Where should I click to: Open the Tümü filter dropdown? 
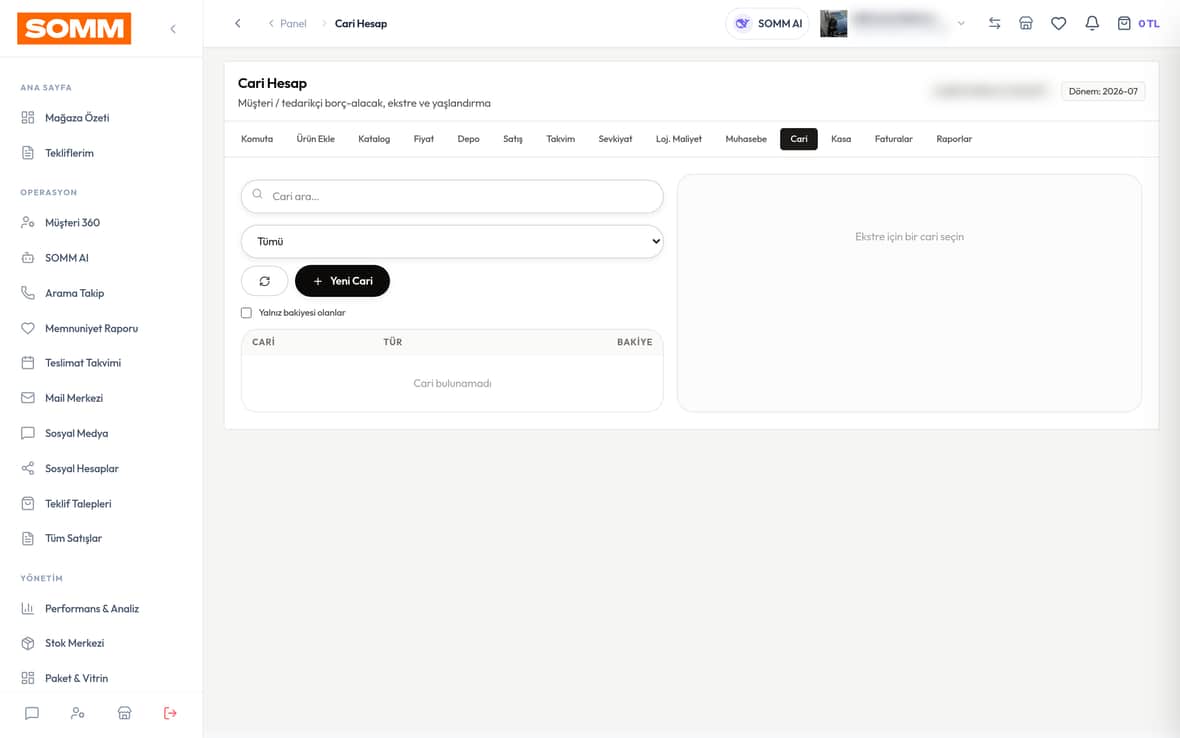[x=452, y=241]
